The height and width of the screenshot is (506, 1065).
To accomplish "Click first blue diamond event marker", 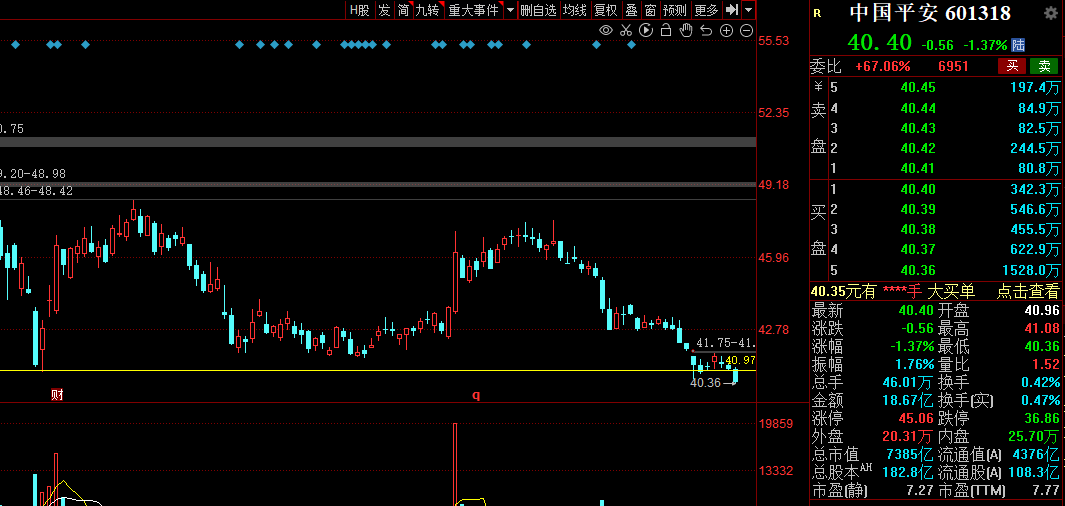I will point(16,45).
